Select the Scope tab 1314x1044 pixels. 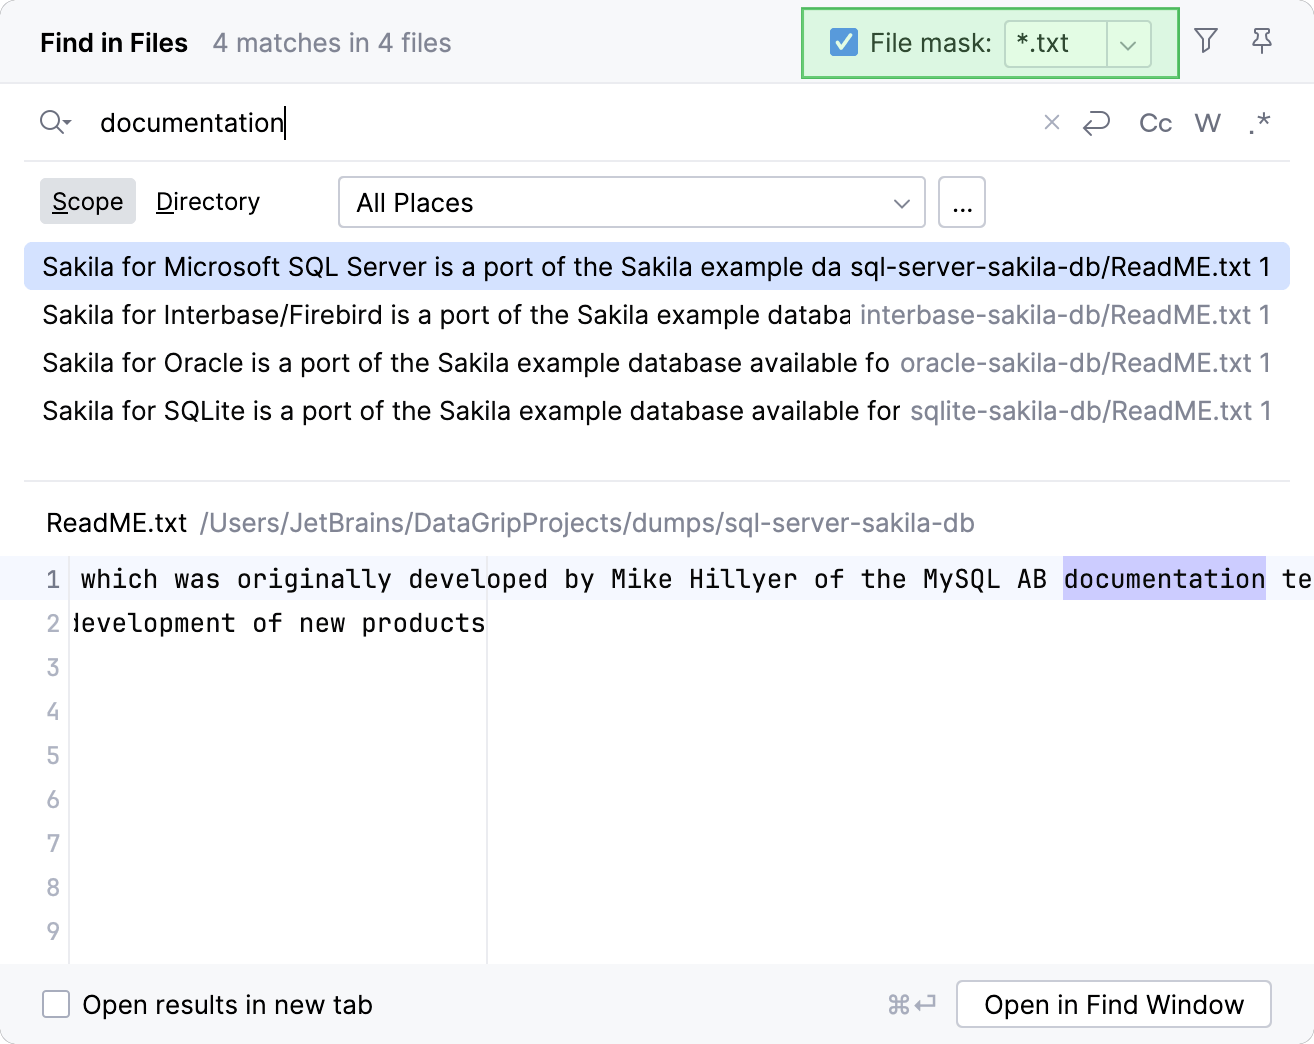(87, 201)
